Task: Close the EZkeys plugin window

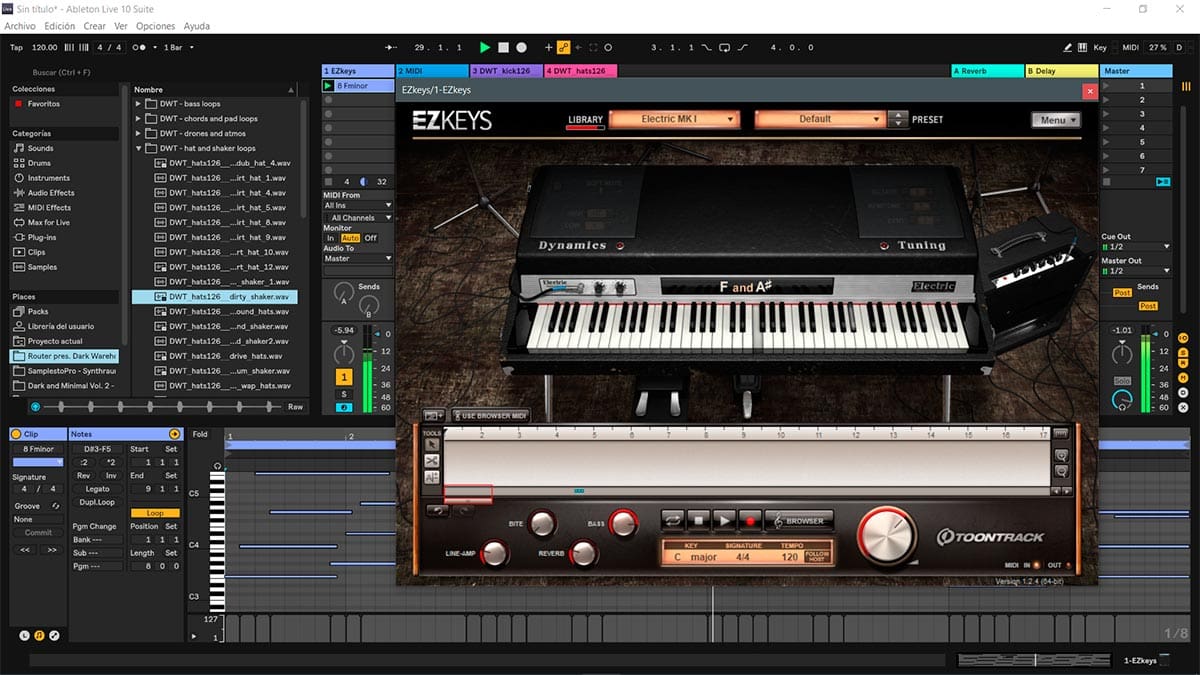Action: [1090, 90]
